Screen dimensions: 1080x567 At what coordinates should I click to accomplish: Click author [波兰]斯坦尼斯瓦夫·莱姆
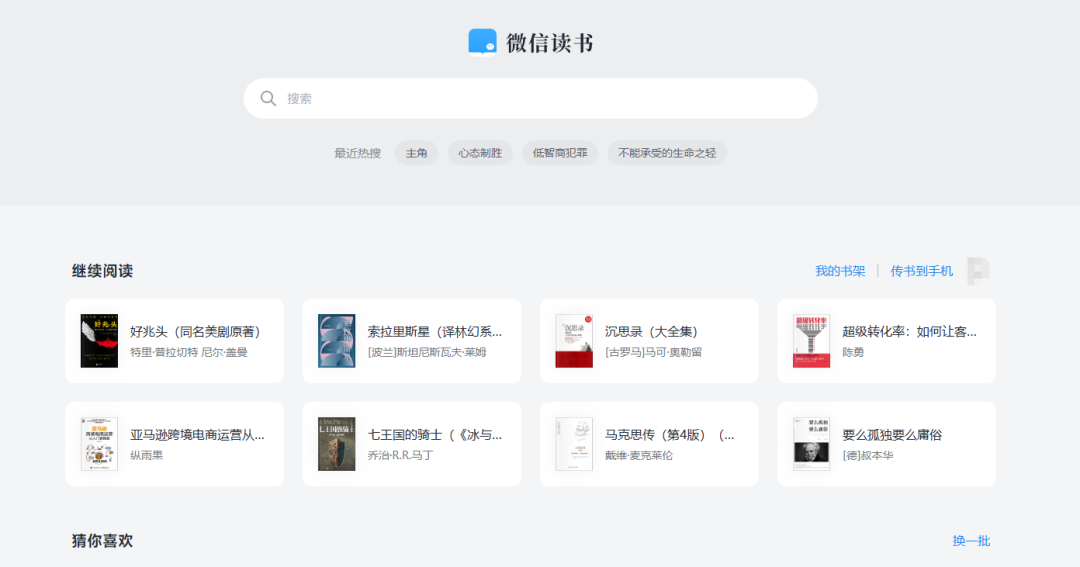pos(427,352)
